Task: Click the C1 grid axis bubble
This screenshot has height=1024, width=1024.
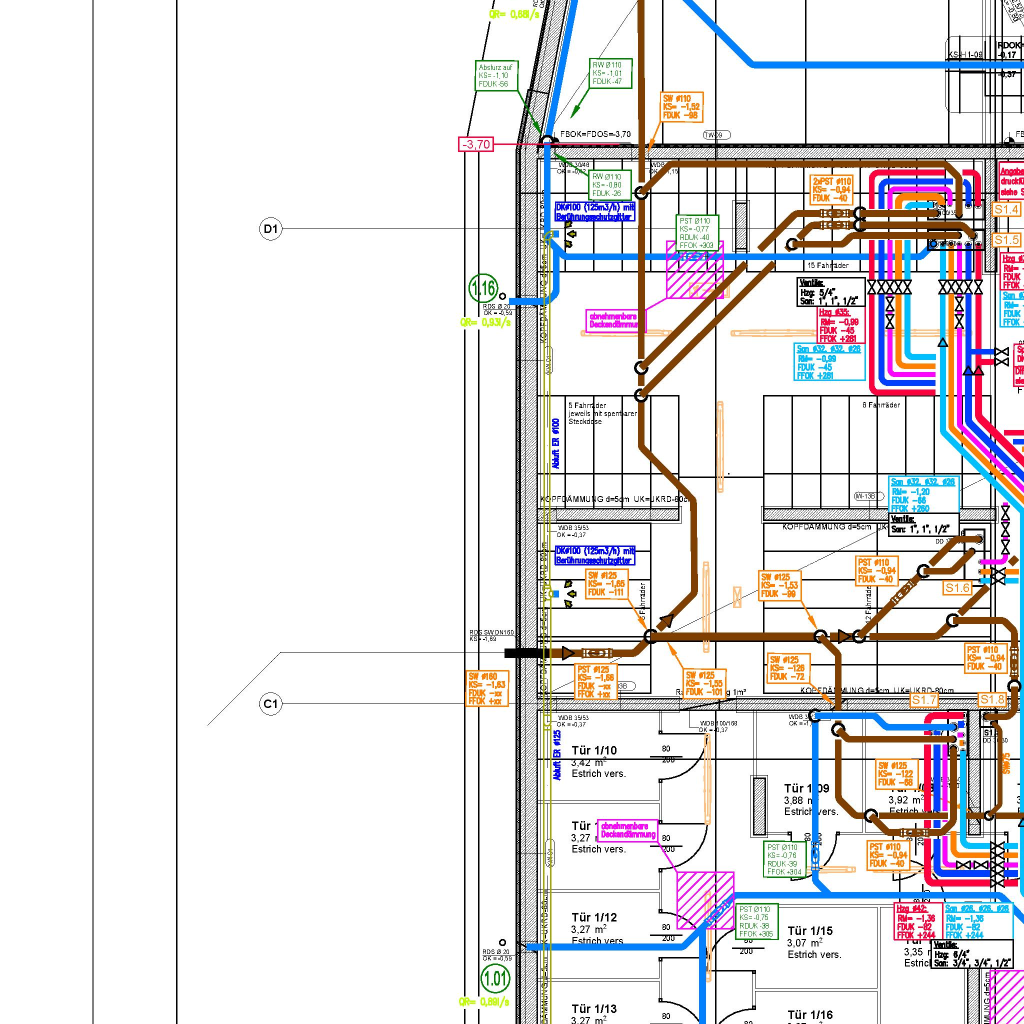Action: click(270, 704)
